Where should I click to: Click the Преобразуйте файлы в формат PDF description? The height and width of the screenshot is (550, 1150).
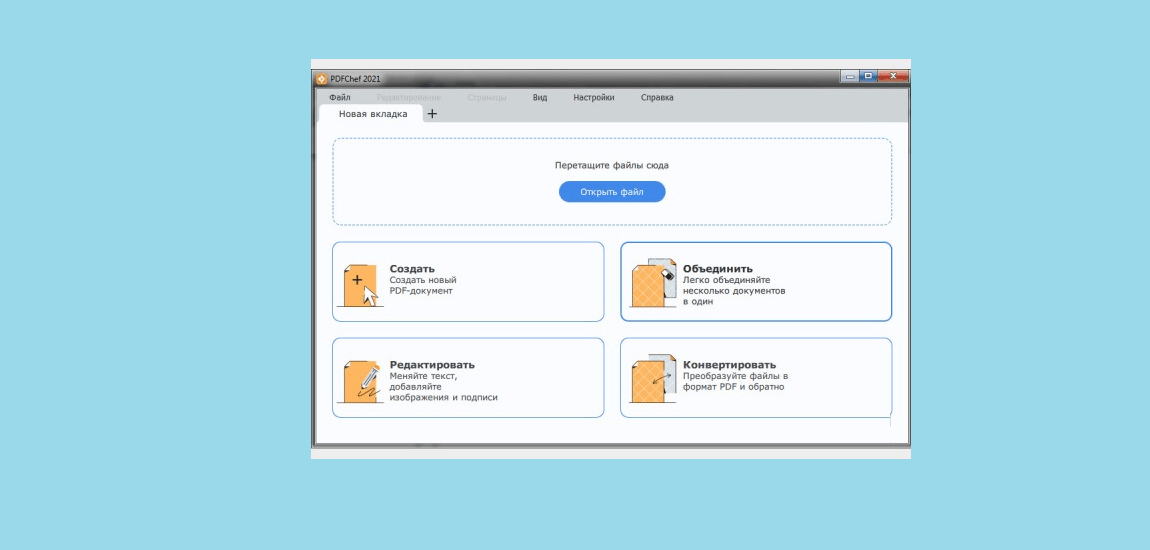(736, 381)
